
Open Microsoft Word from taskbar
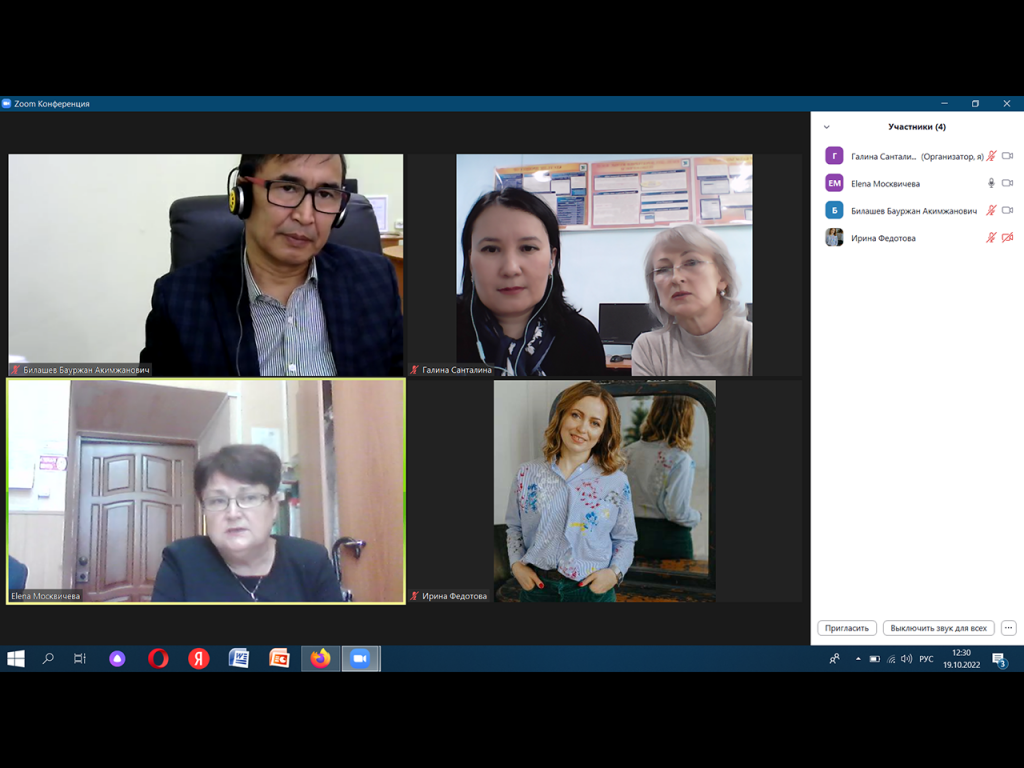coord(239,658)
